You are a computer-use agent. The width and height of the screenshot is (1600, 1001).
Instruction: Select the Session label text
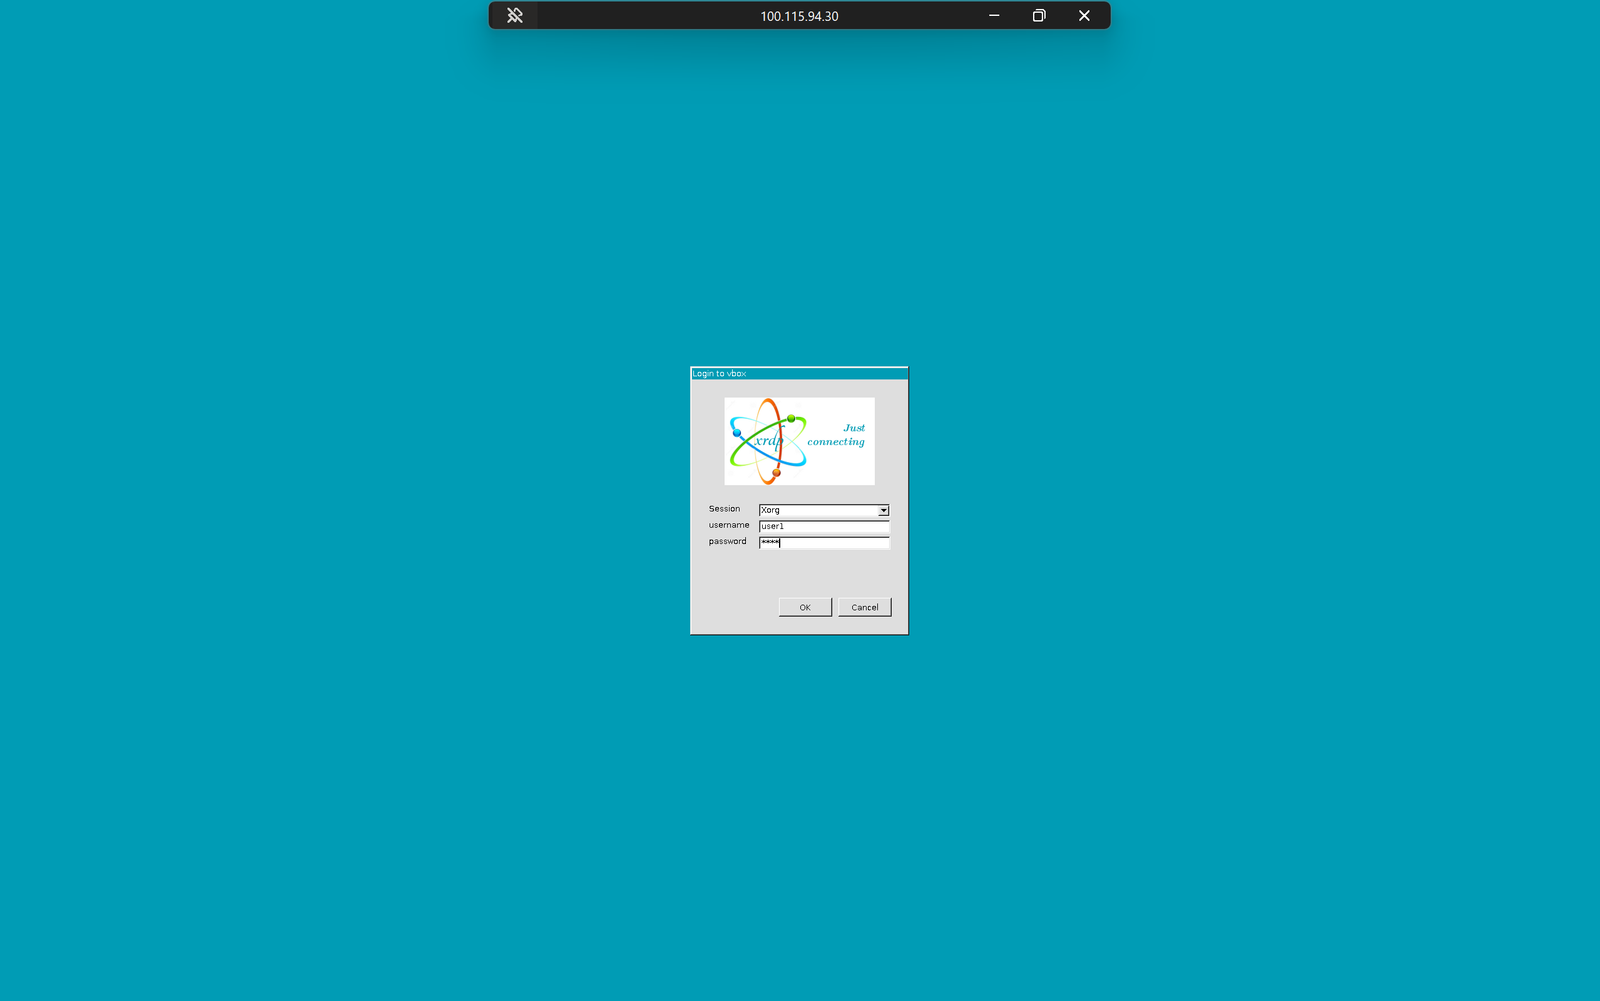[724, 509]
